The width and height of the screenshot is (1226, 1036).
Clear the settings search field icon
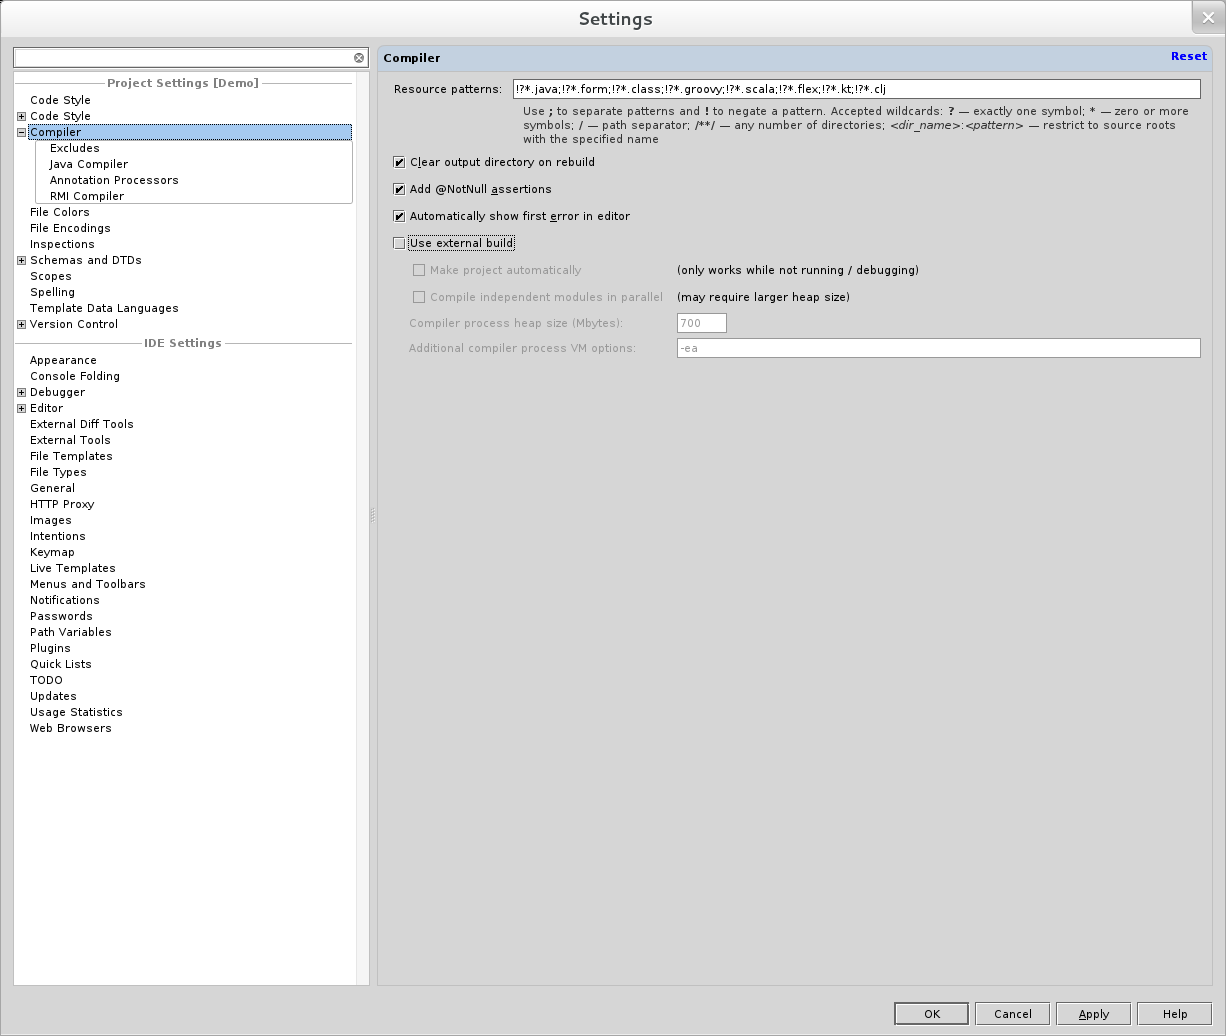(x=359, y=58)
